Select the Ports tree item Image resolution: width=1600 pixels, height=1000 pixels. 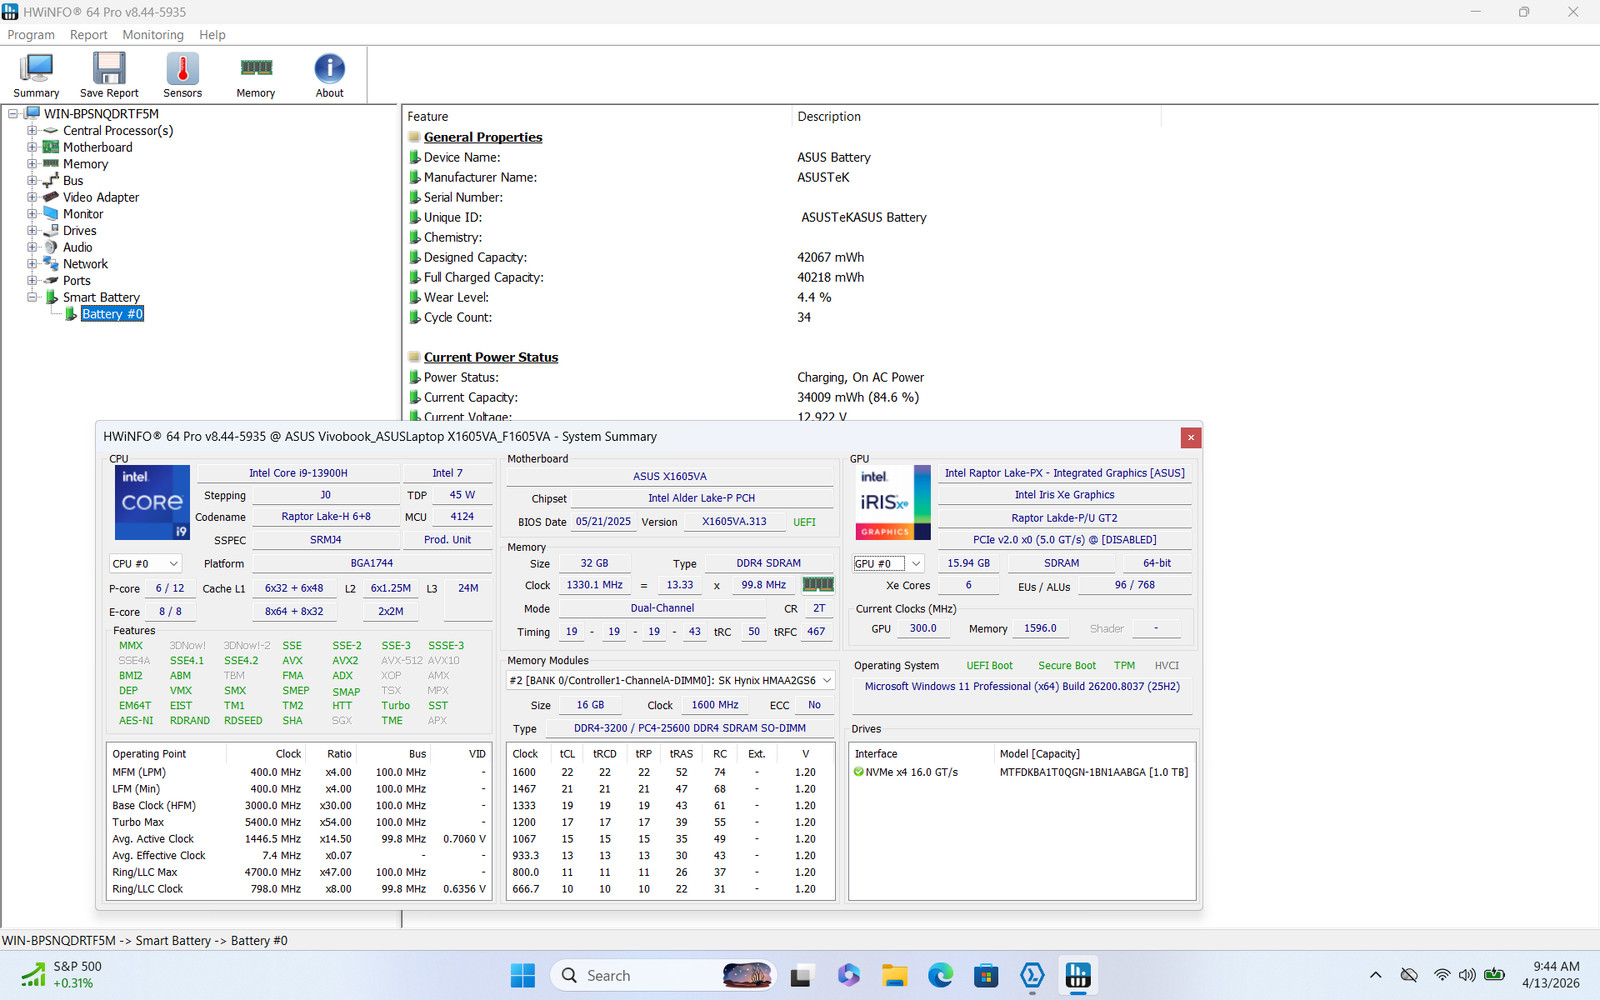tap(77, 281)
